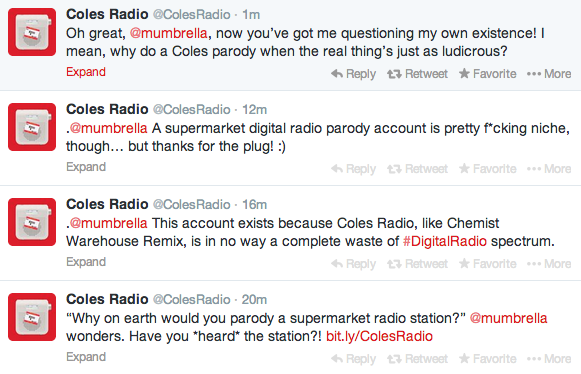Screen dimensions: 581x374
Task: Open More menu on the 16m tweet
Action: [549, 264]
